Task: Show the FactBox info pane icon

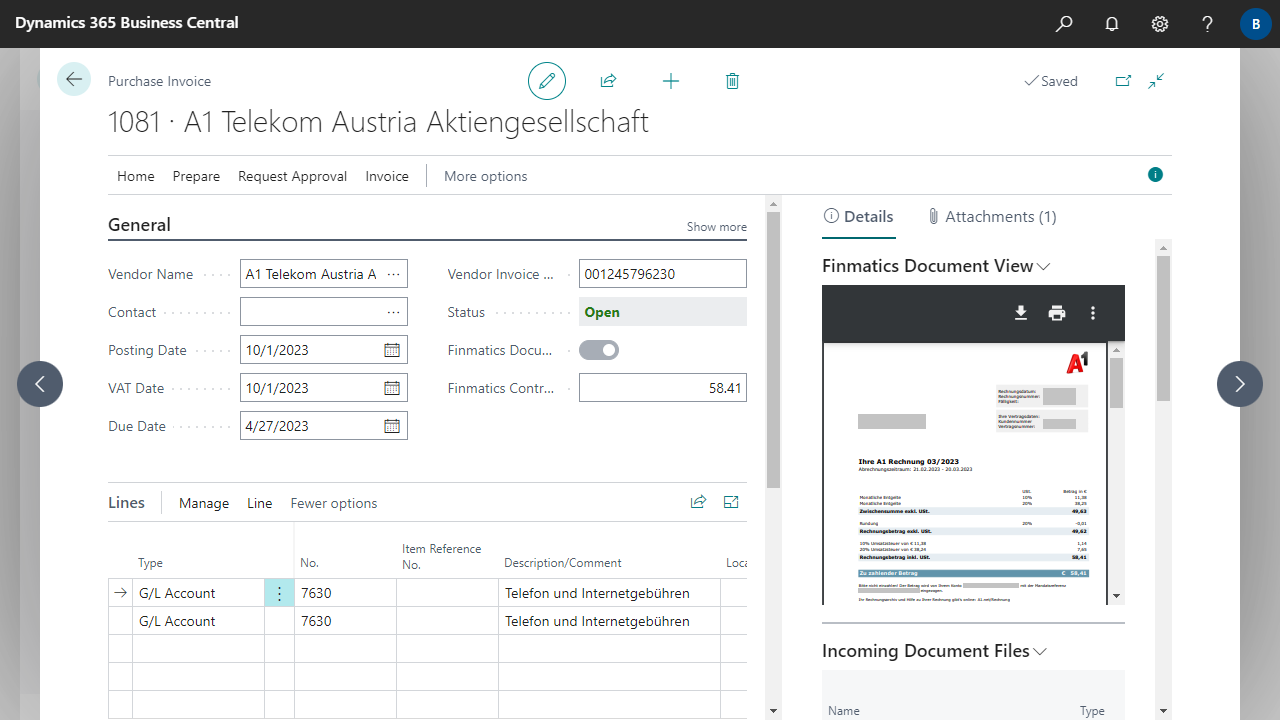Action: pos(1156,175)
